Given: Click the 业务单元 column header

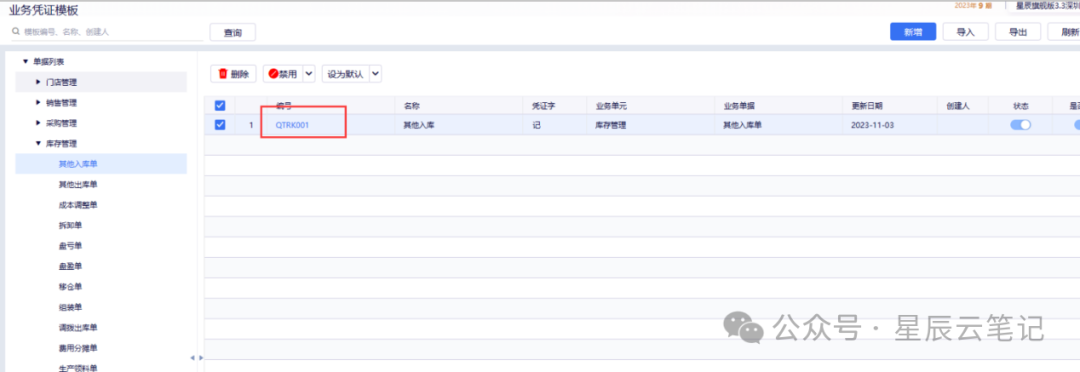Looking at the screenshot, I should [x=611, y=106].
